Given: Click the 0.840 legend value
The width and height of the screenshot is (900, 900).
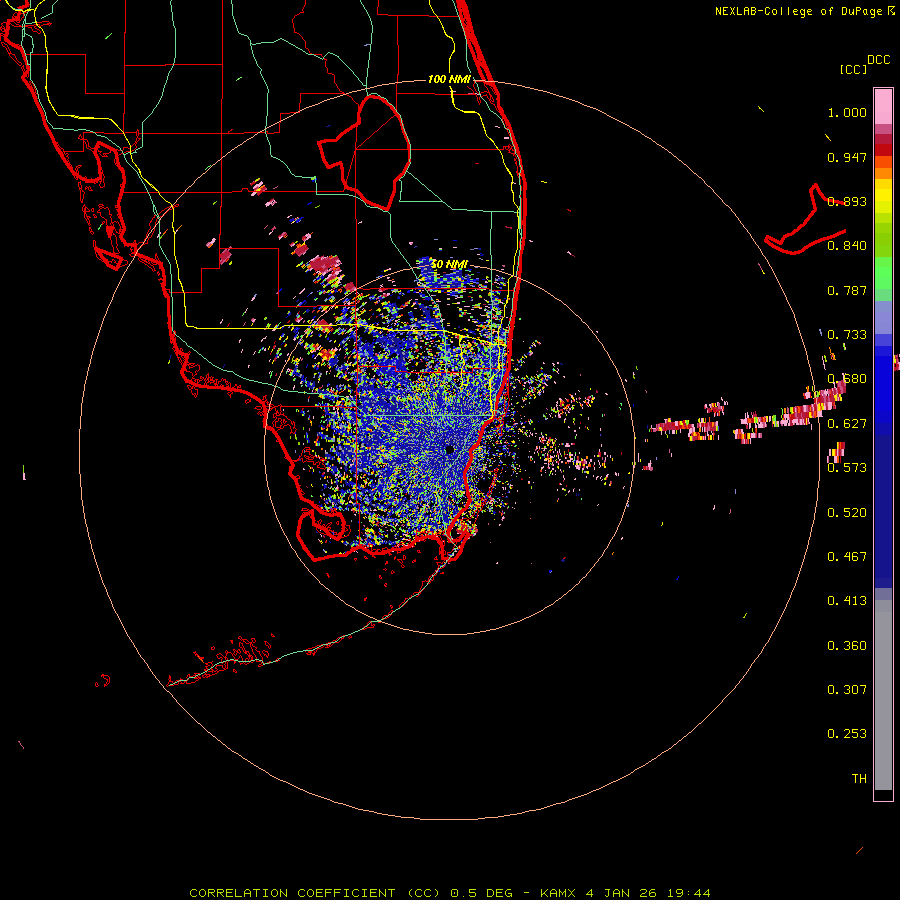Looking at the screenshot, I should pos(847,246).
